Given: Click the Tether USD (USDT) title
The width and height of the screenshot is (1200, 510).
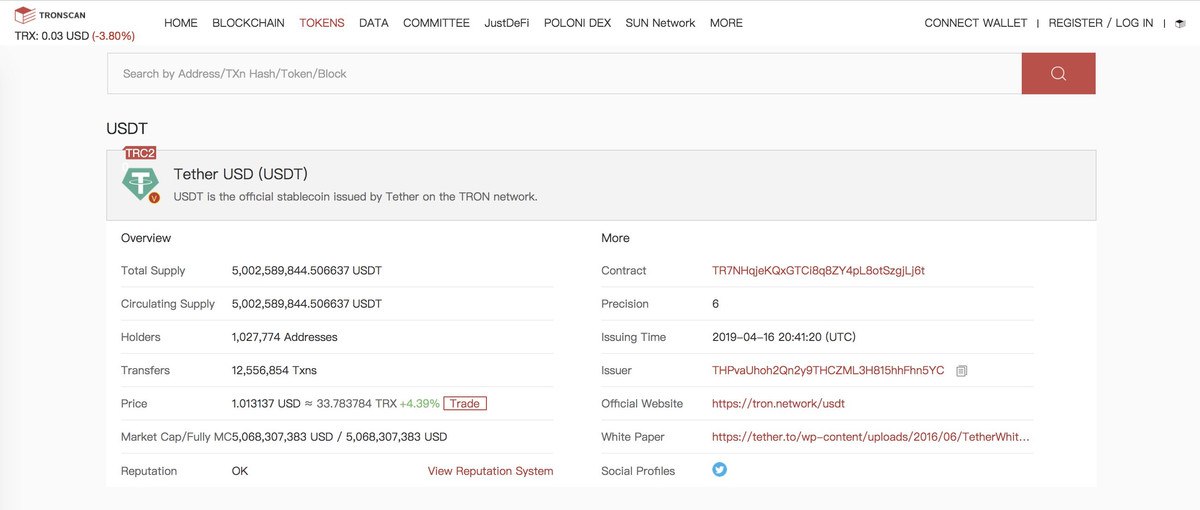Looking at the screenshot, I should (x=241, y=174).
